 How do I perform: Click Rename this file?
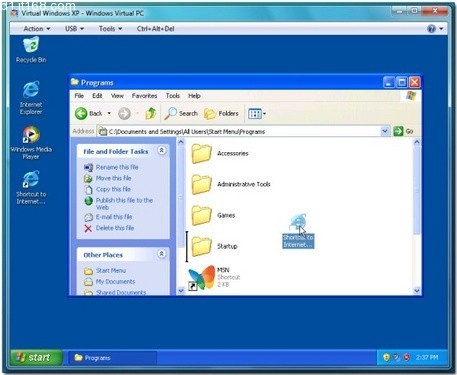[x=117, y=167]
